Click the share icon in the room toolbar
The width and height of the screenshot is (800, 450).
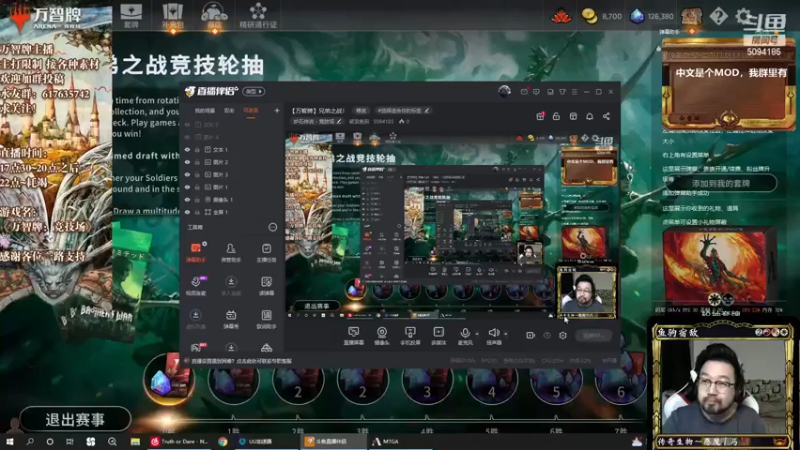pos(606,116)
